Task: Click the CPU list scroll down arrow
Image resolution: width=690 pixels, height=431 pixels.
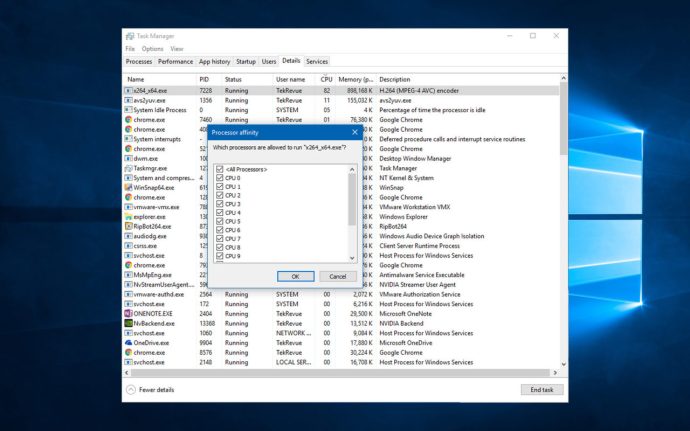Action: point(352,258)
